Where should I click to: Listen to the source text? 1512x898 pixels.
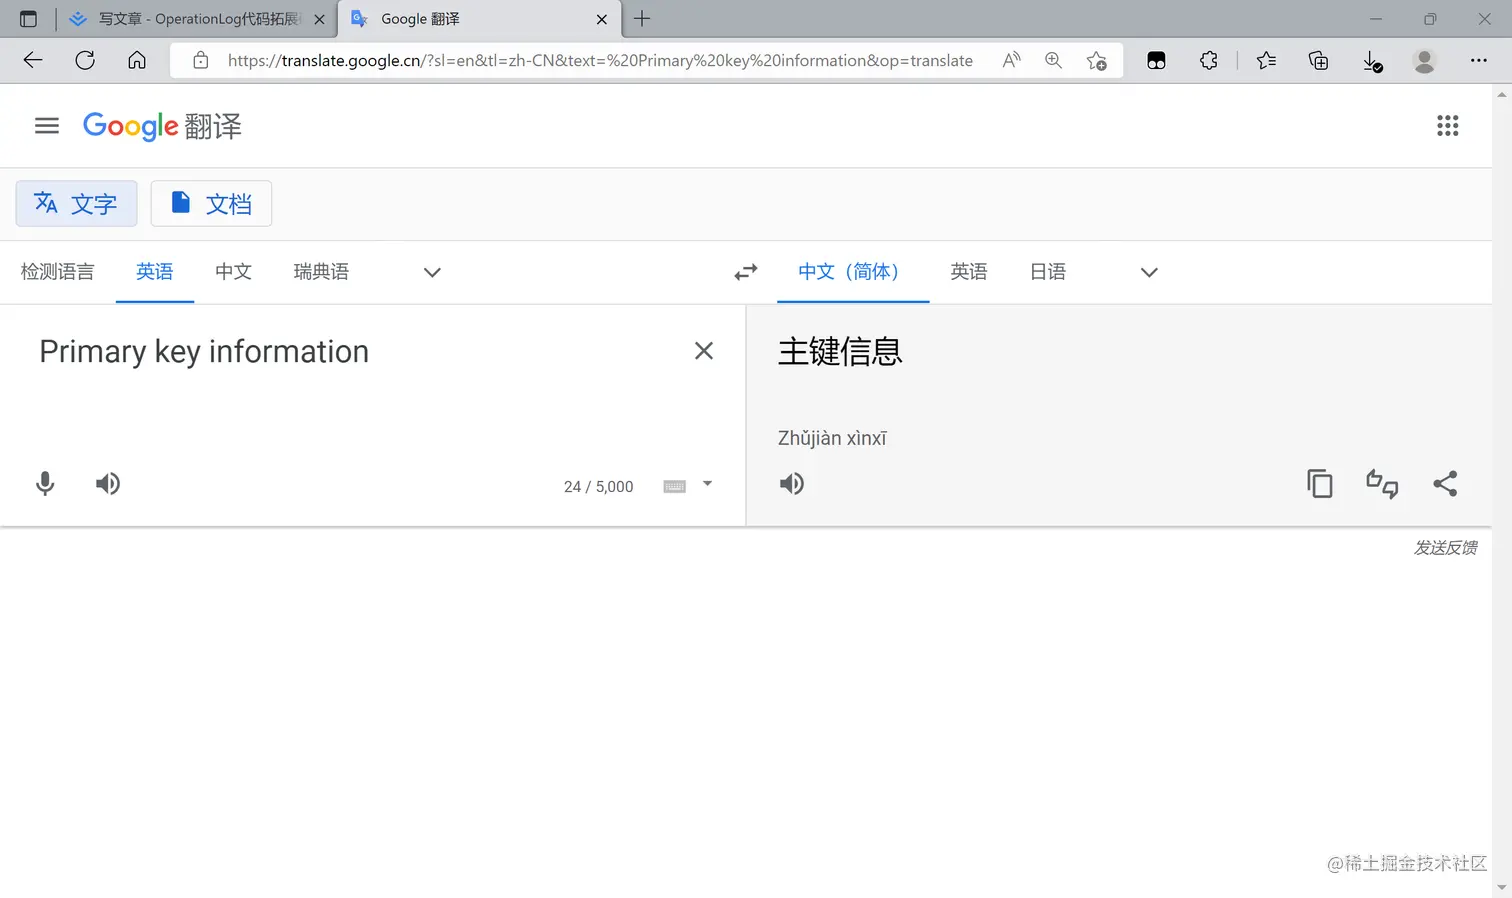pyautogui.click(x=108, y=484)
